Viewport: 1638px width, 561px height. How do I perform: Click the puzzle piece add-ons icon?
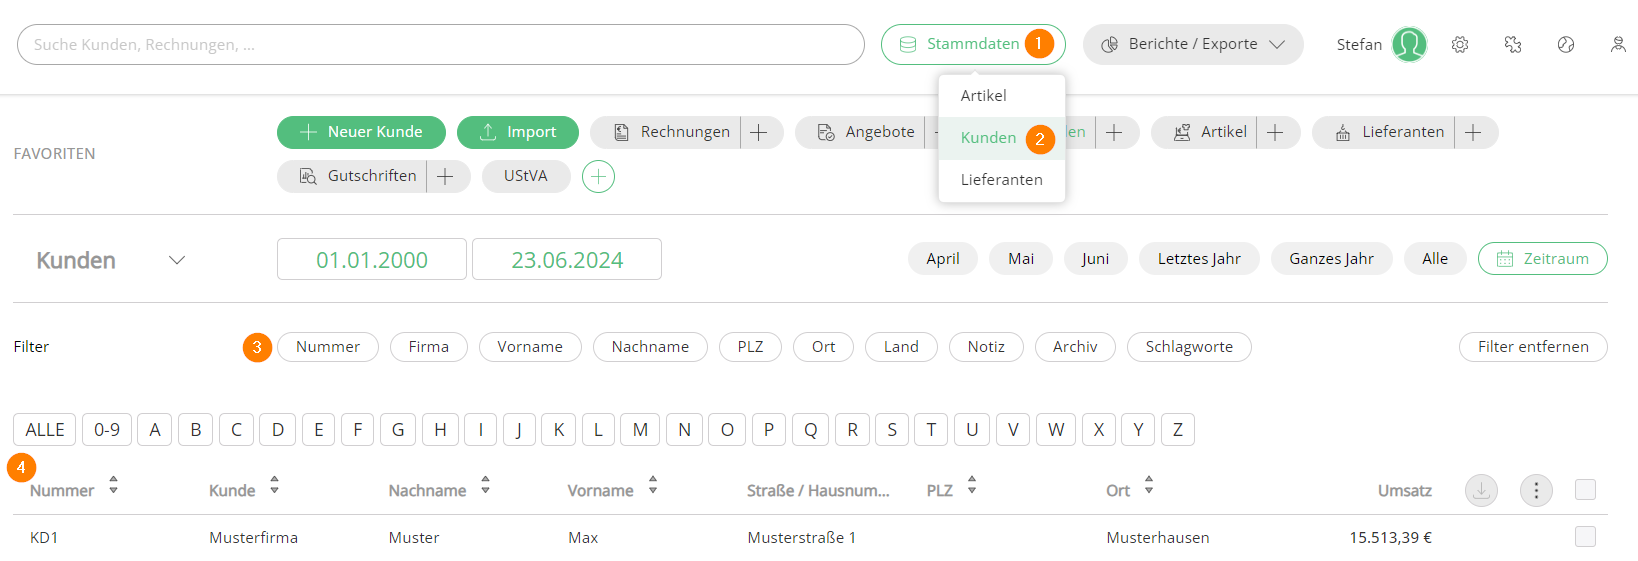[x=1513, y=45]
